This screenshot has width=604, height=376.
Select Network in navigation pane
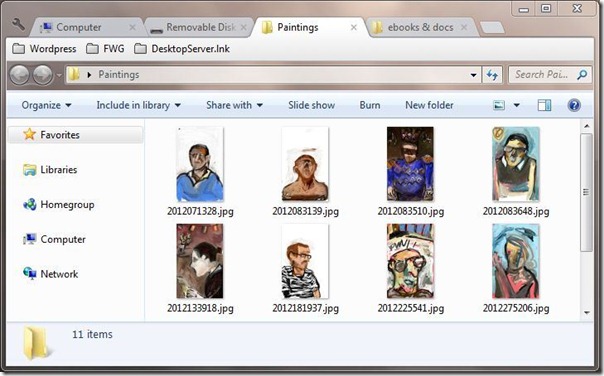(x=50, y=274)
